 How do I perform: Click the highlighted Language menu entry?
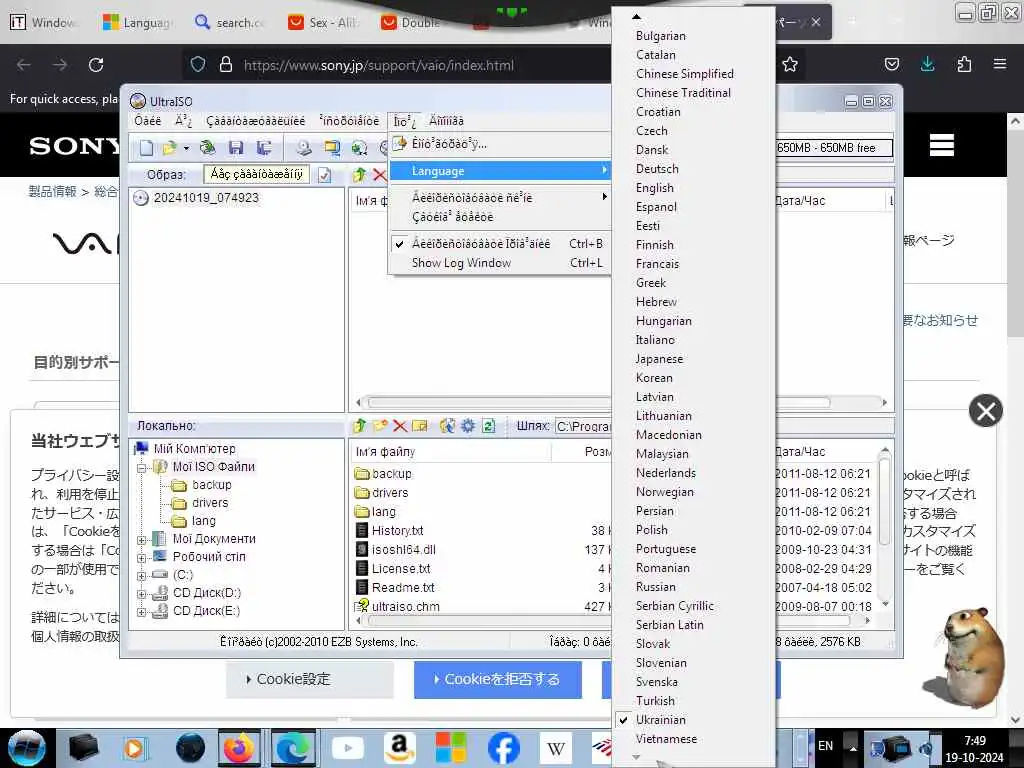500,170
